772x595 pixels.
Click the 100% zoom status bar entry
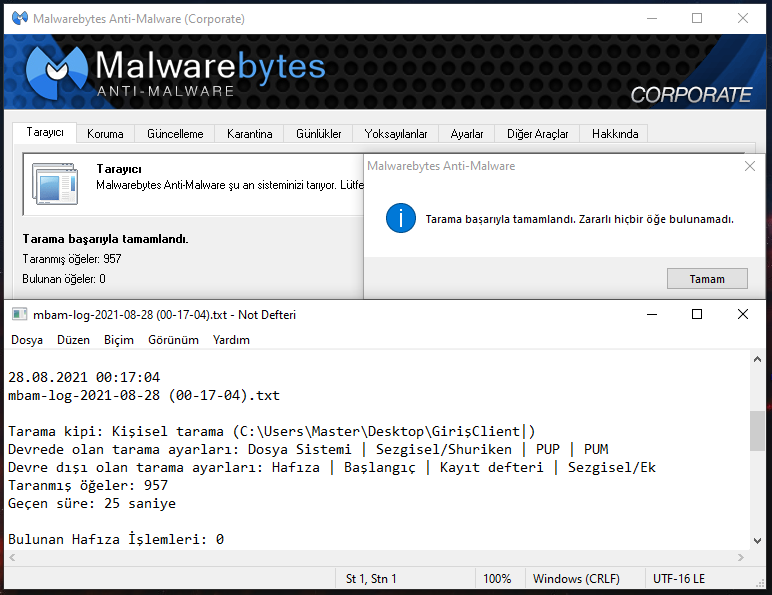[x=497, y=579]
